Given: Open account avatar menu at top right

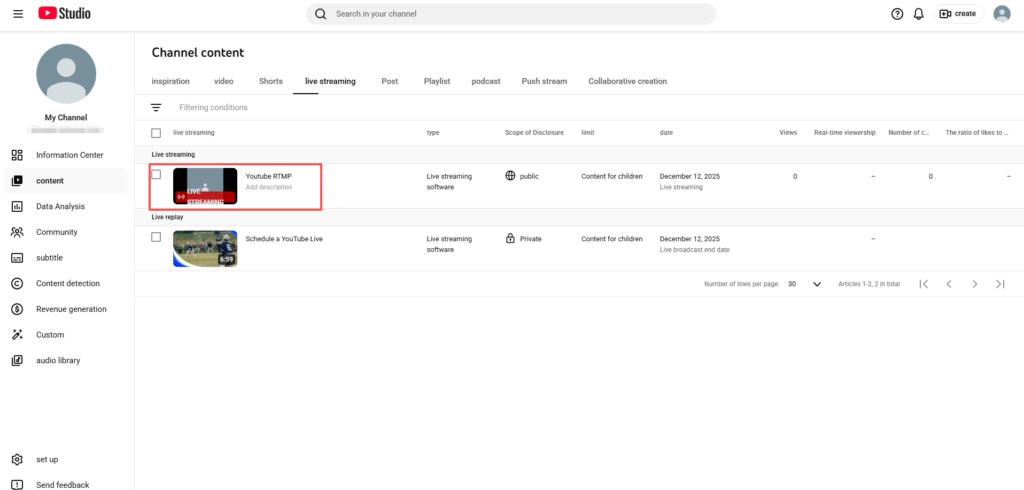Looking at the screenshot, I should (x=1001, y=14).
